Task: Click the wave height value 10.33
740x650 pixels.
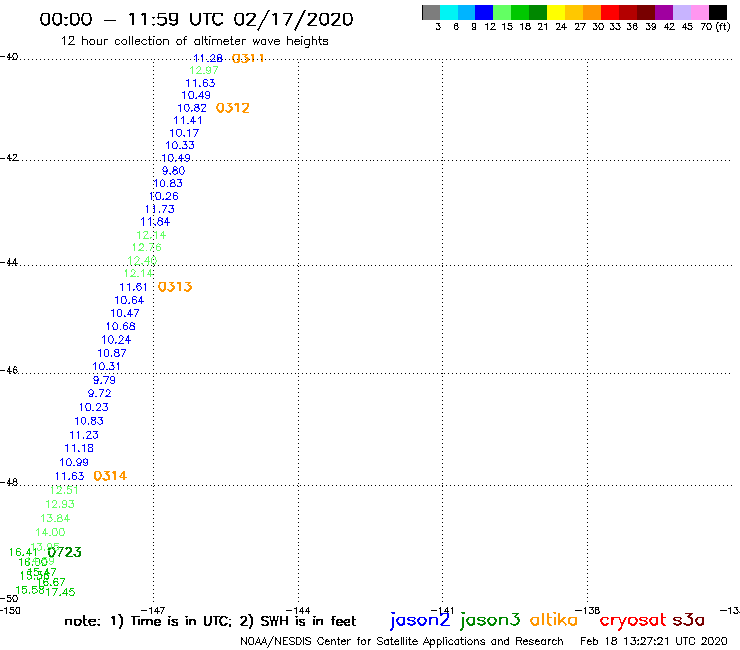Action: pos(180,145)
